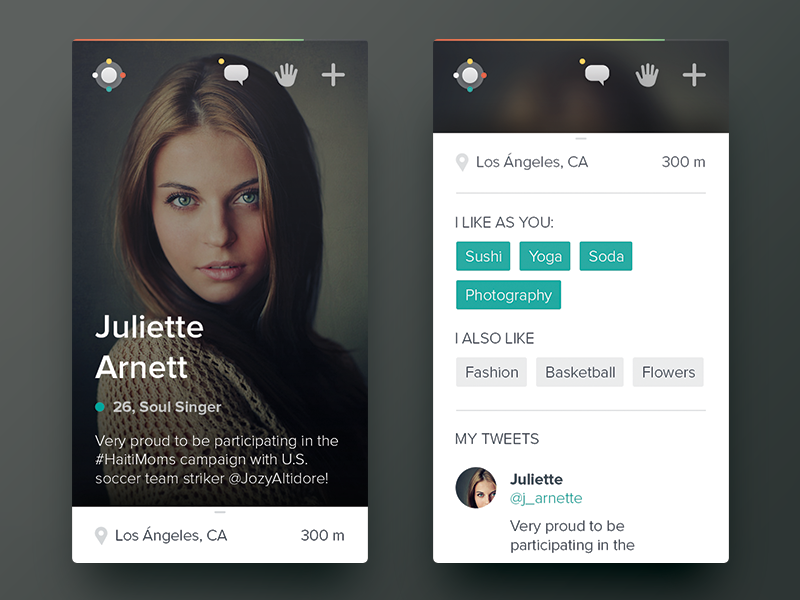Image resolution: width=800 pixels, height=600 pixels.
Task: Open the radar circle icon on left card
Action: click(109, 75)
